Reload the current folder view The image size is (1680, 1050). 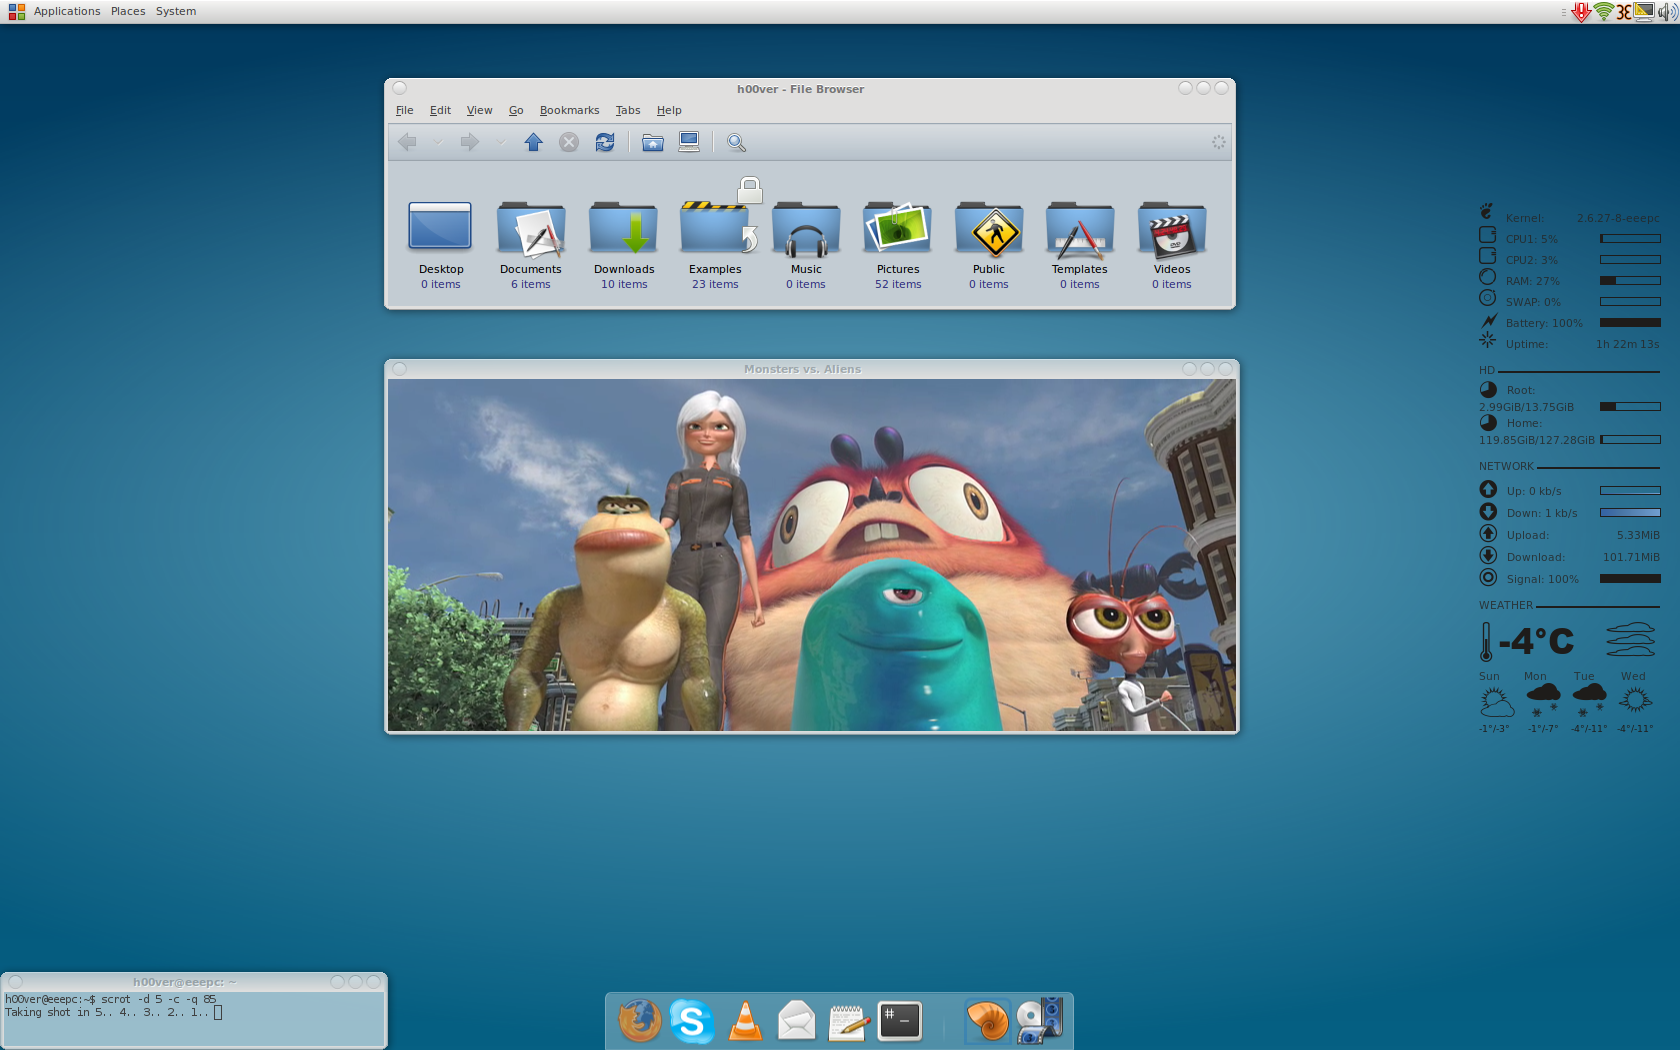point(605,142)
